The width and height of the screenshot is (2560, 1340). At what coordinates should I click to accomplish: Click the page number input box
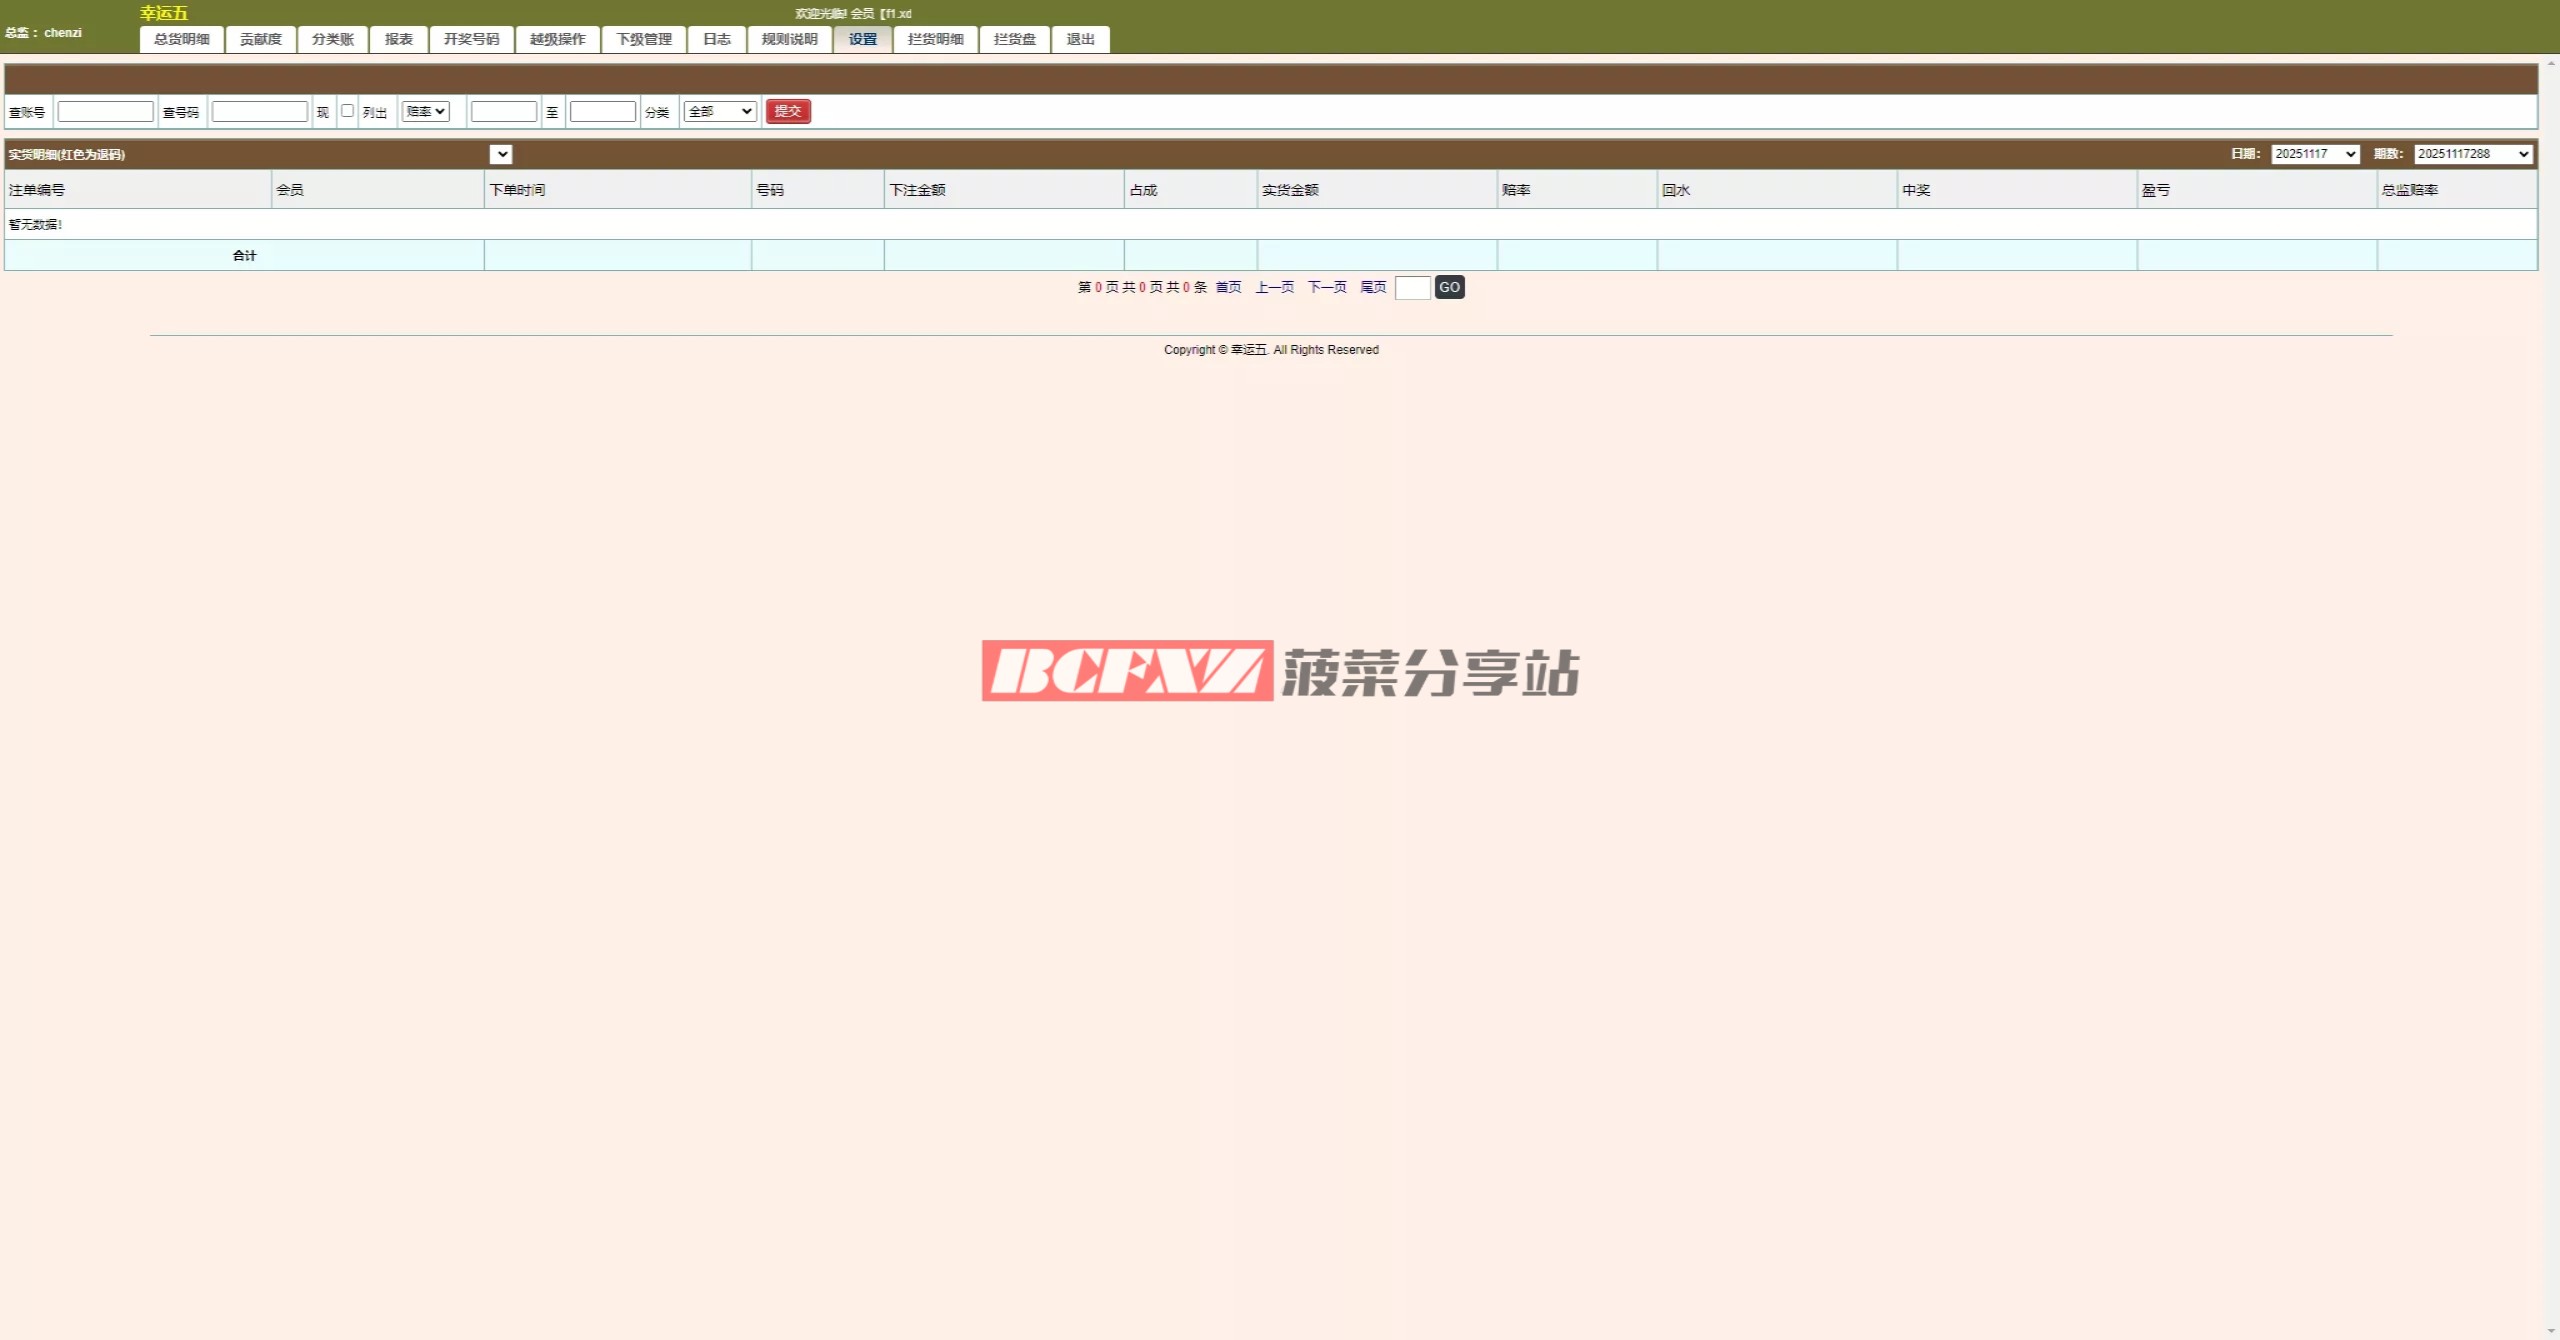1411,287
